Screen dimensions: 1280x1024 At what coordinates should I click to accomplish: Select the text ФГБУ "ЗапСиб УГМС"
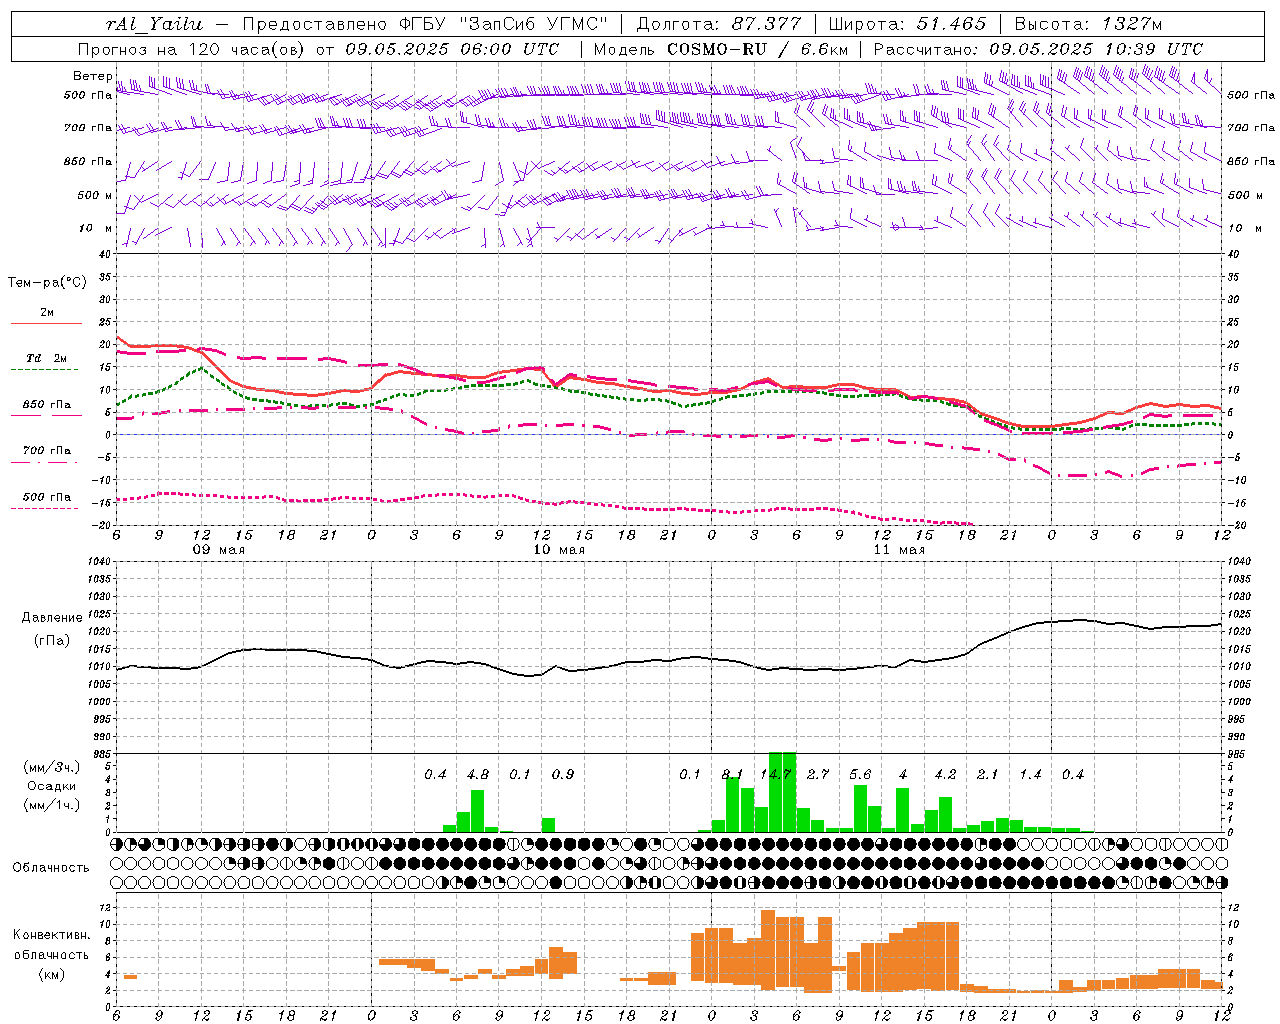point(504,24)
